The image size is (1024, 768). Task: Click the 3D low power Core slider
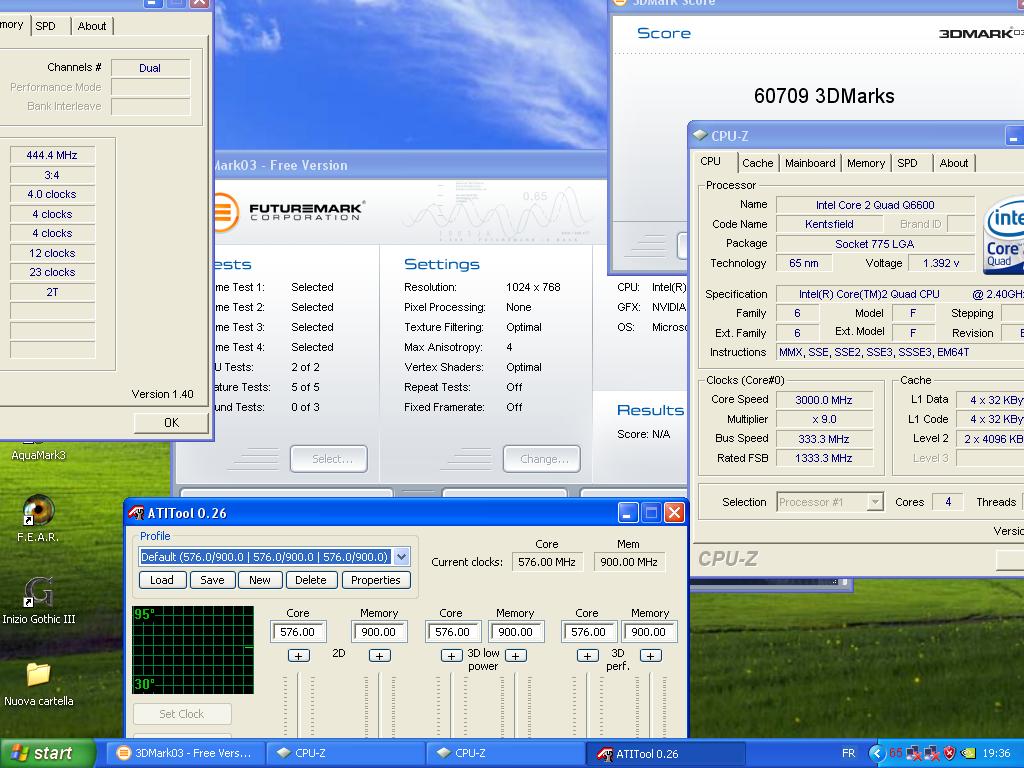coord(451,707)
